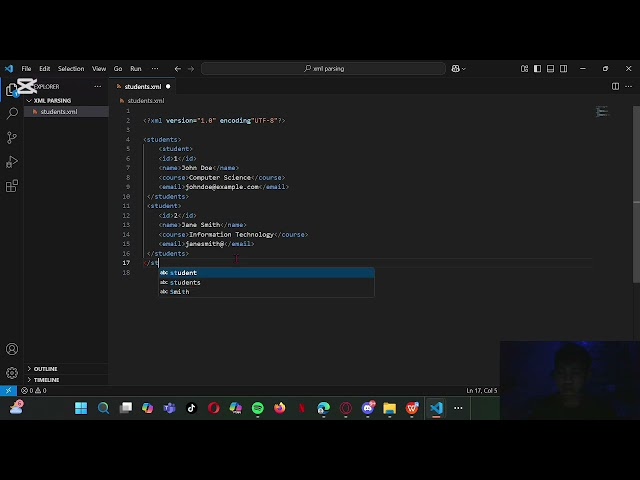
Task: Choose 'student' autocomplete suggestion
Action: tap(266, 273)
